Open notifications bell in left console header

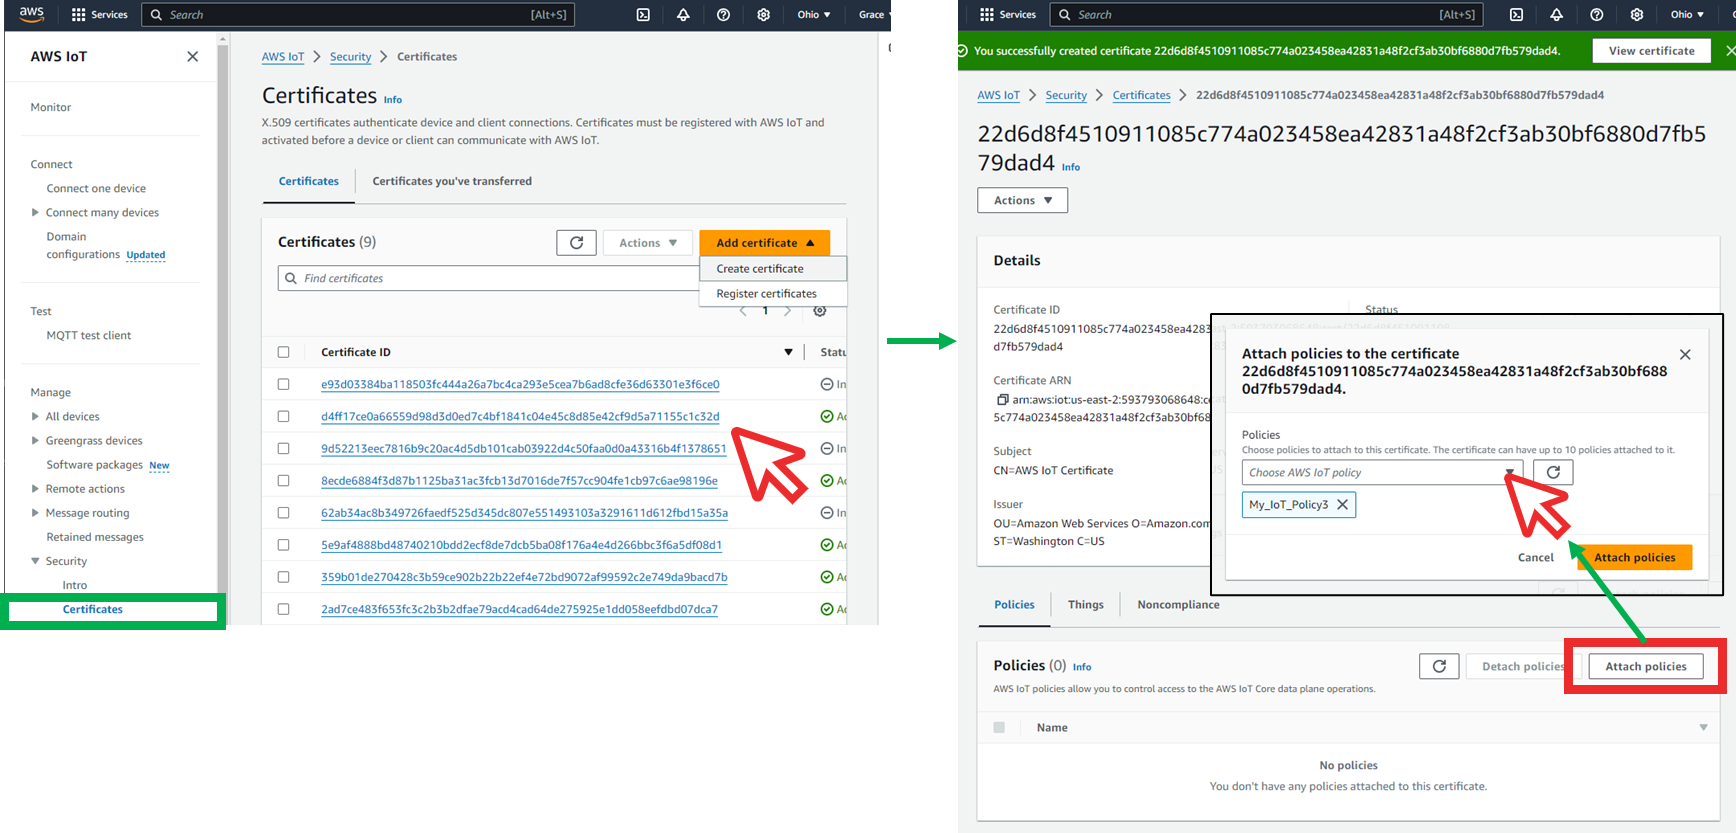[x=683, y=15]
